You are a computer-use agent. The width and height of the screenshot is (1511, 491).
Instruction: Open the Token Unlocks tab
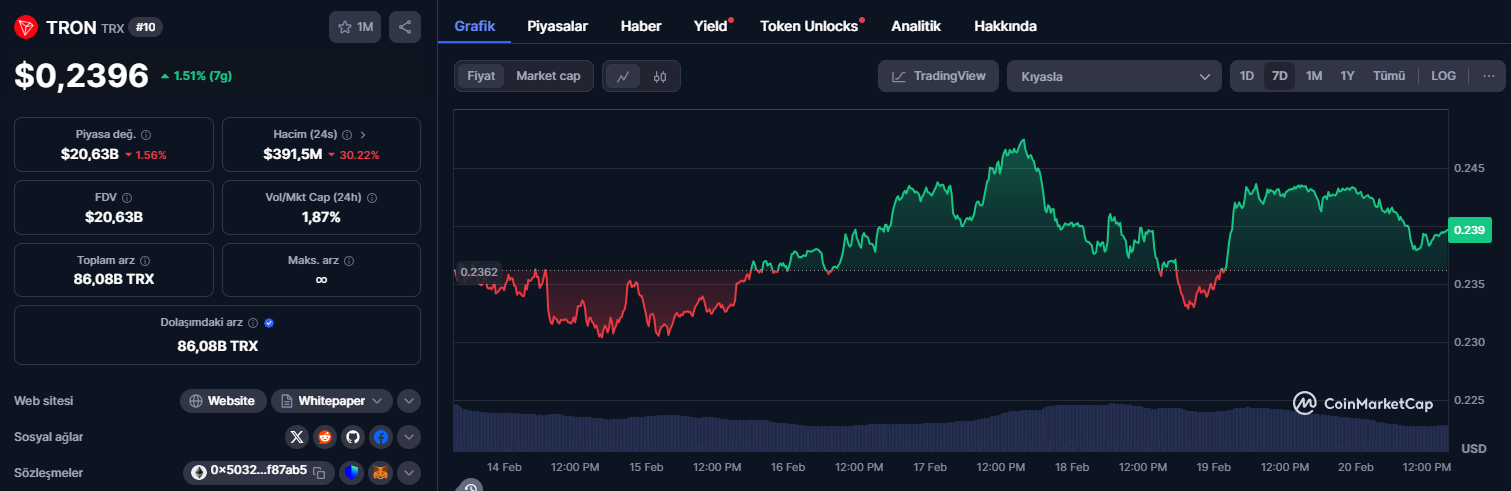click(x=809, y=26)
